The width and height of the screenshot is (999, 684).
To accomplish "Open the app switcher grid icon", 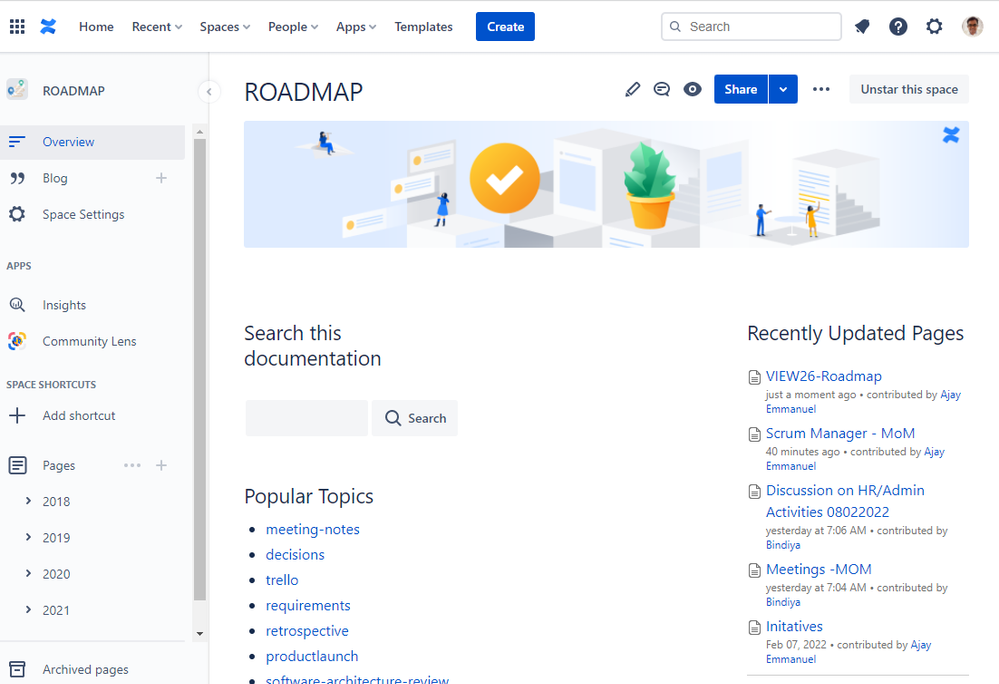I will [17, 27].
